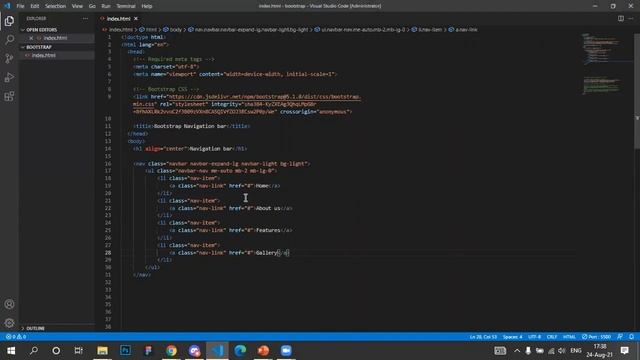Click the editor vertical scrollbar

coord(637,91)
